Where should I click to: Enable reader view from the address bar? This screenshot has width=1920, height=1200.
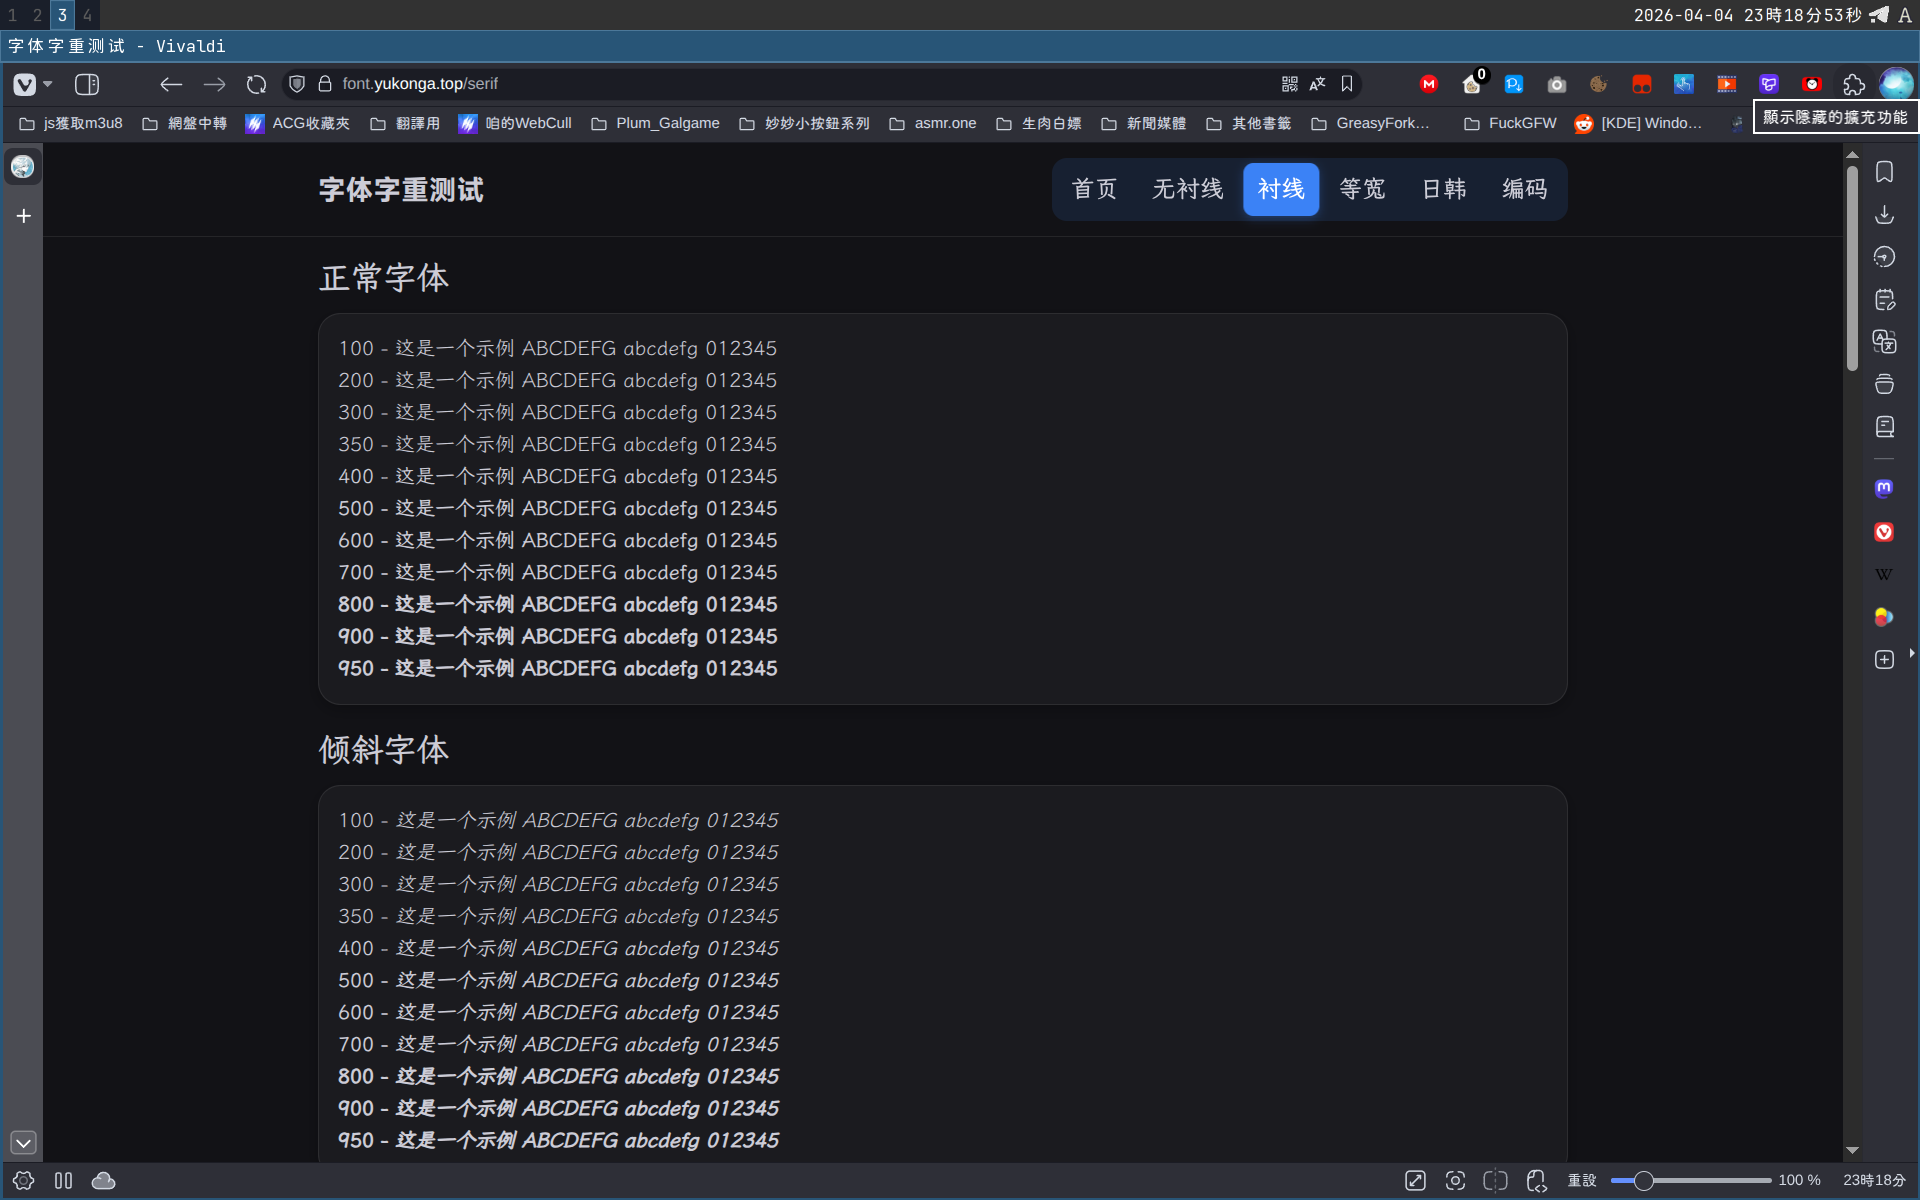[x=1290, y=84]
